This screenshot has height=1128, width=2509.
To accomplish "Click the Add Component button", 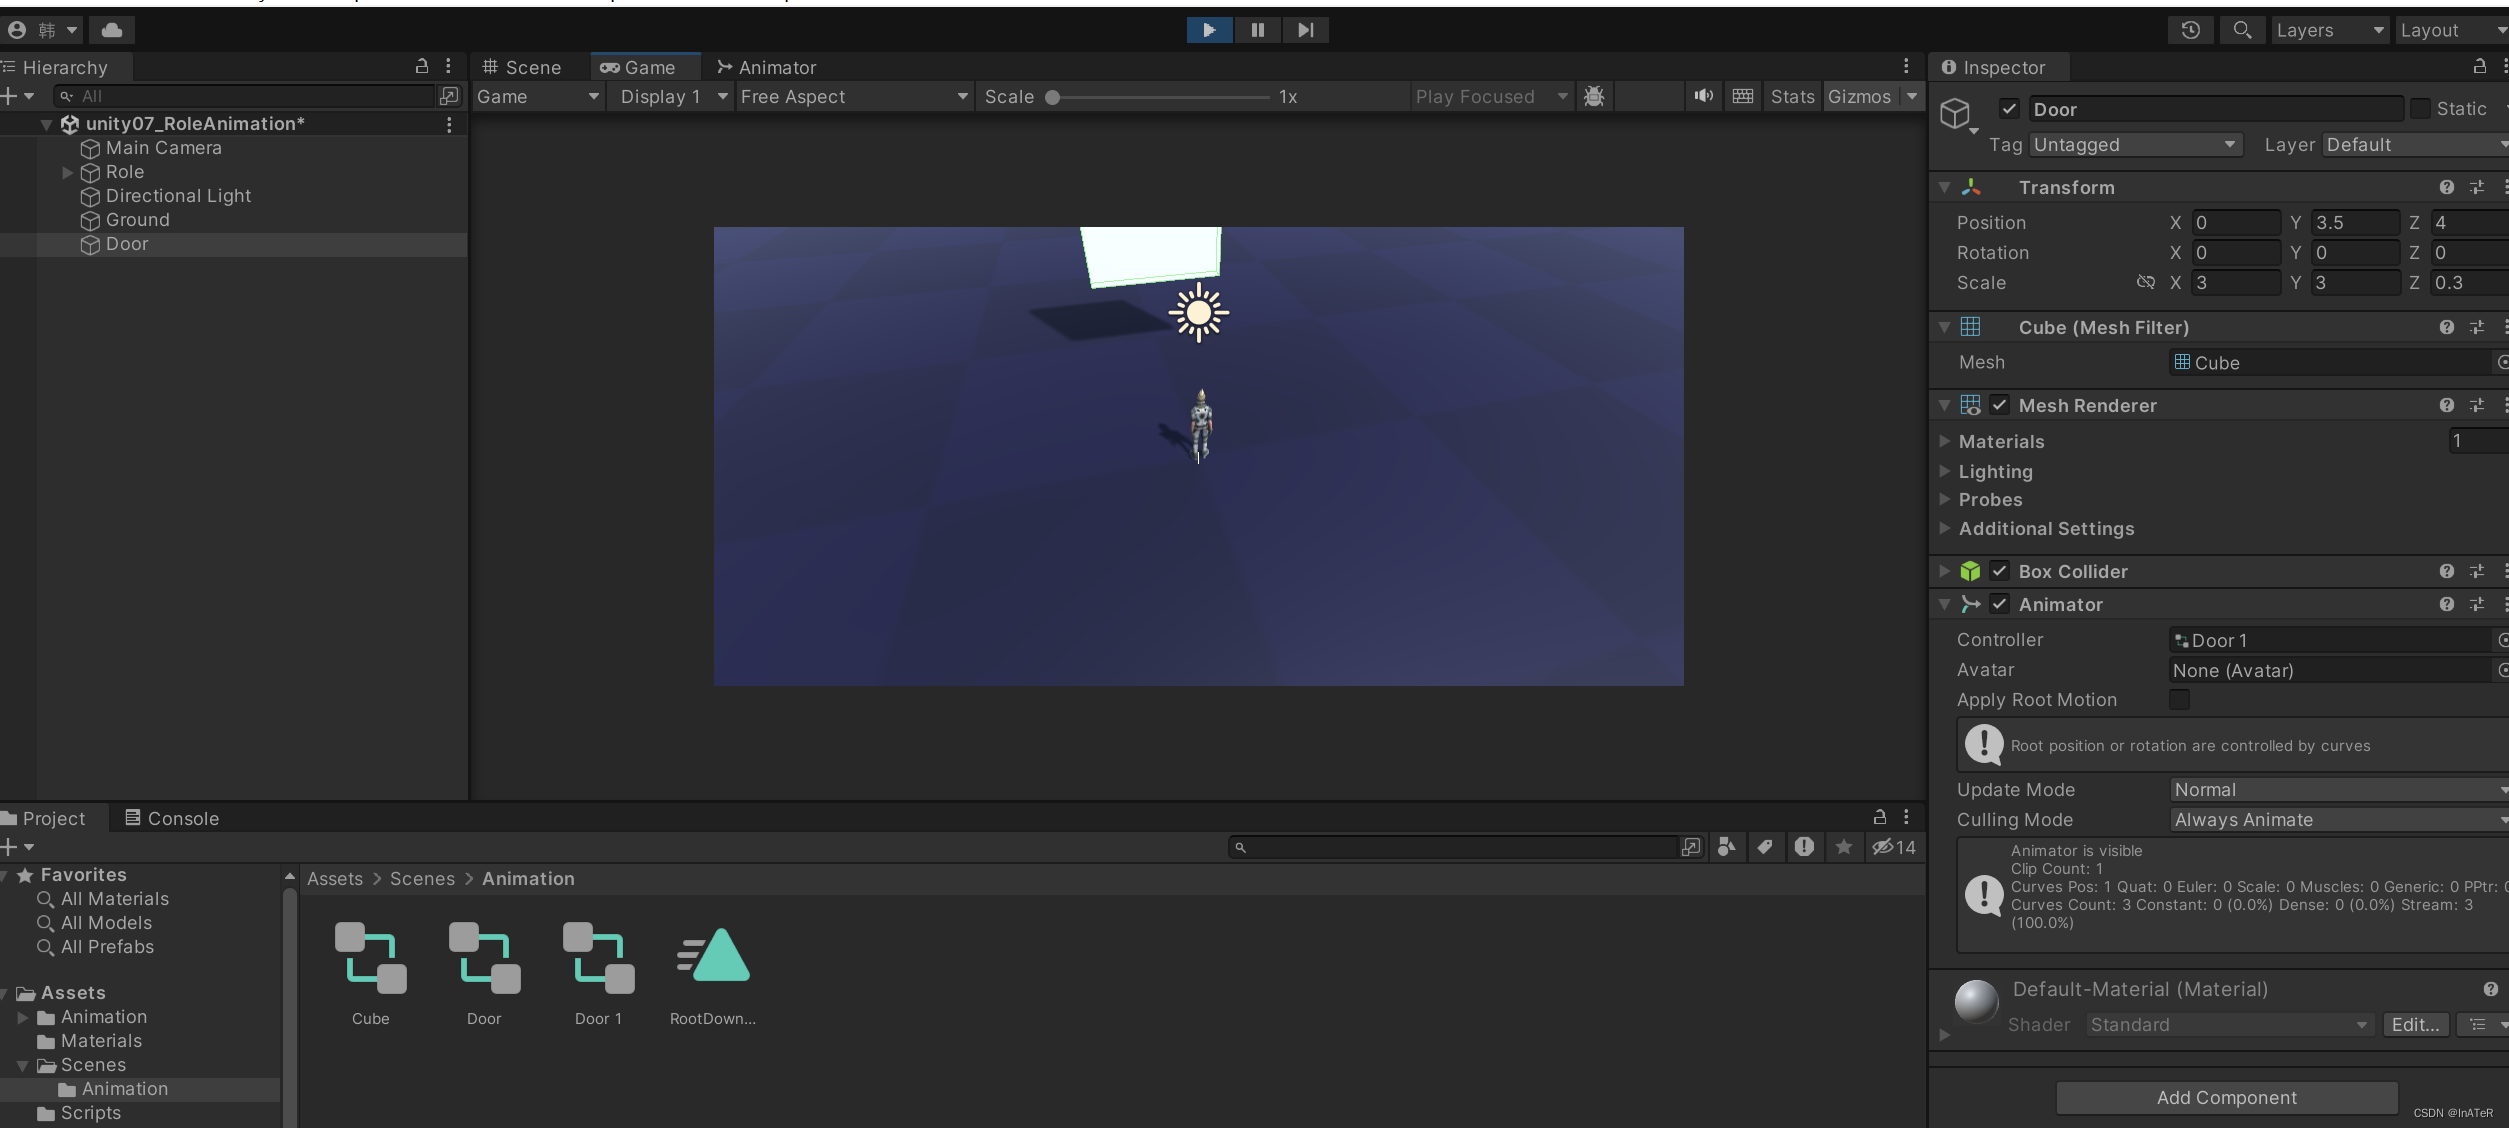I will [2226, 1097].
